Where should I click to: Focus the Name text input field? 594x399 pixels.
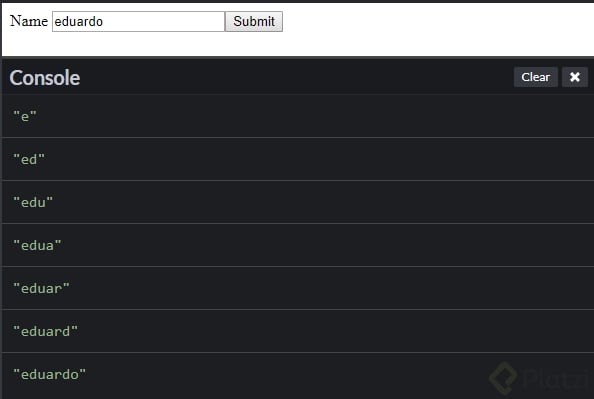(x=138, y=21)
